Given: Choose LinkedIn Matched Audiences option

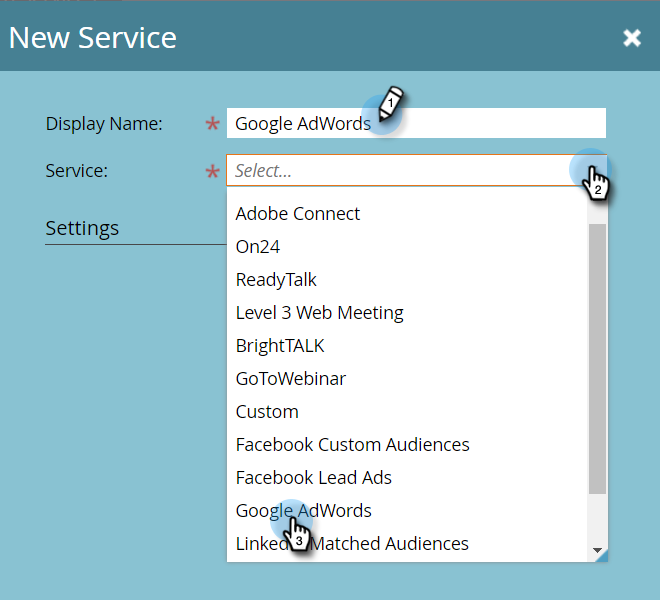Looking at the screenshot, I should click(407, 544).
